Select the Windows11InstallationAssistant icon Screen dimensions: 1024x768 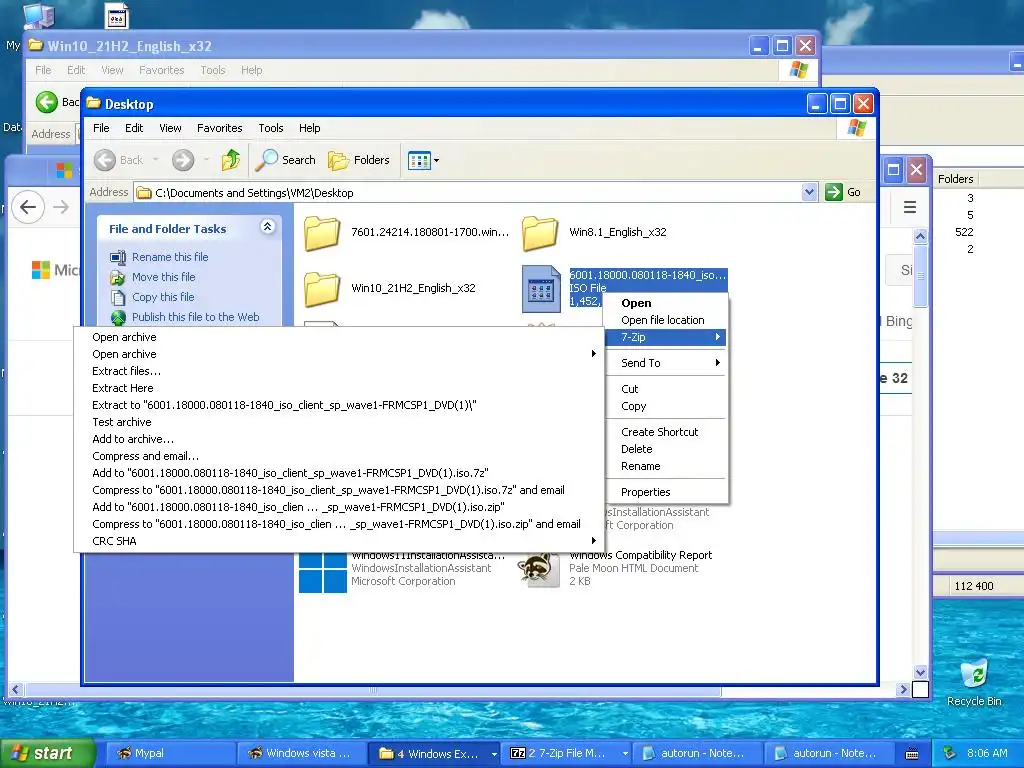323,572
